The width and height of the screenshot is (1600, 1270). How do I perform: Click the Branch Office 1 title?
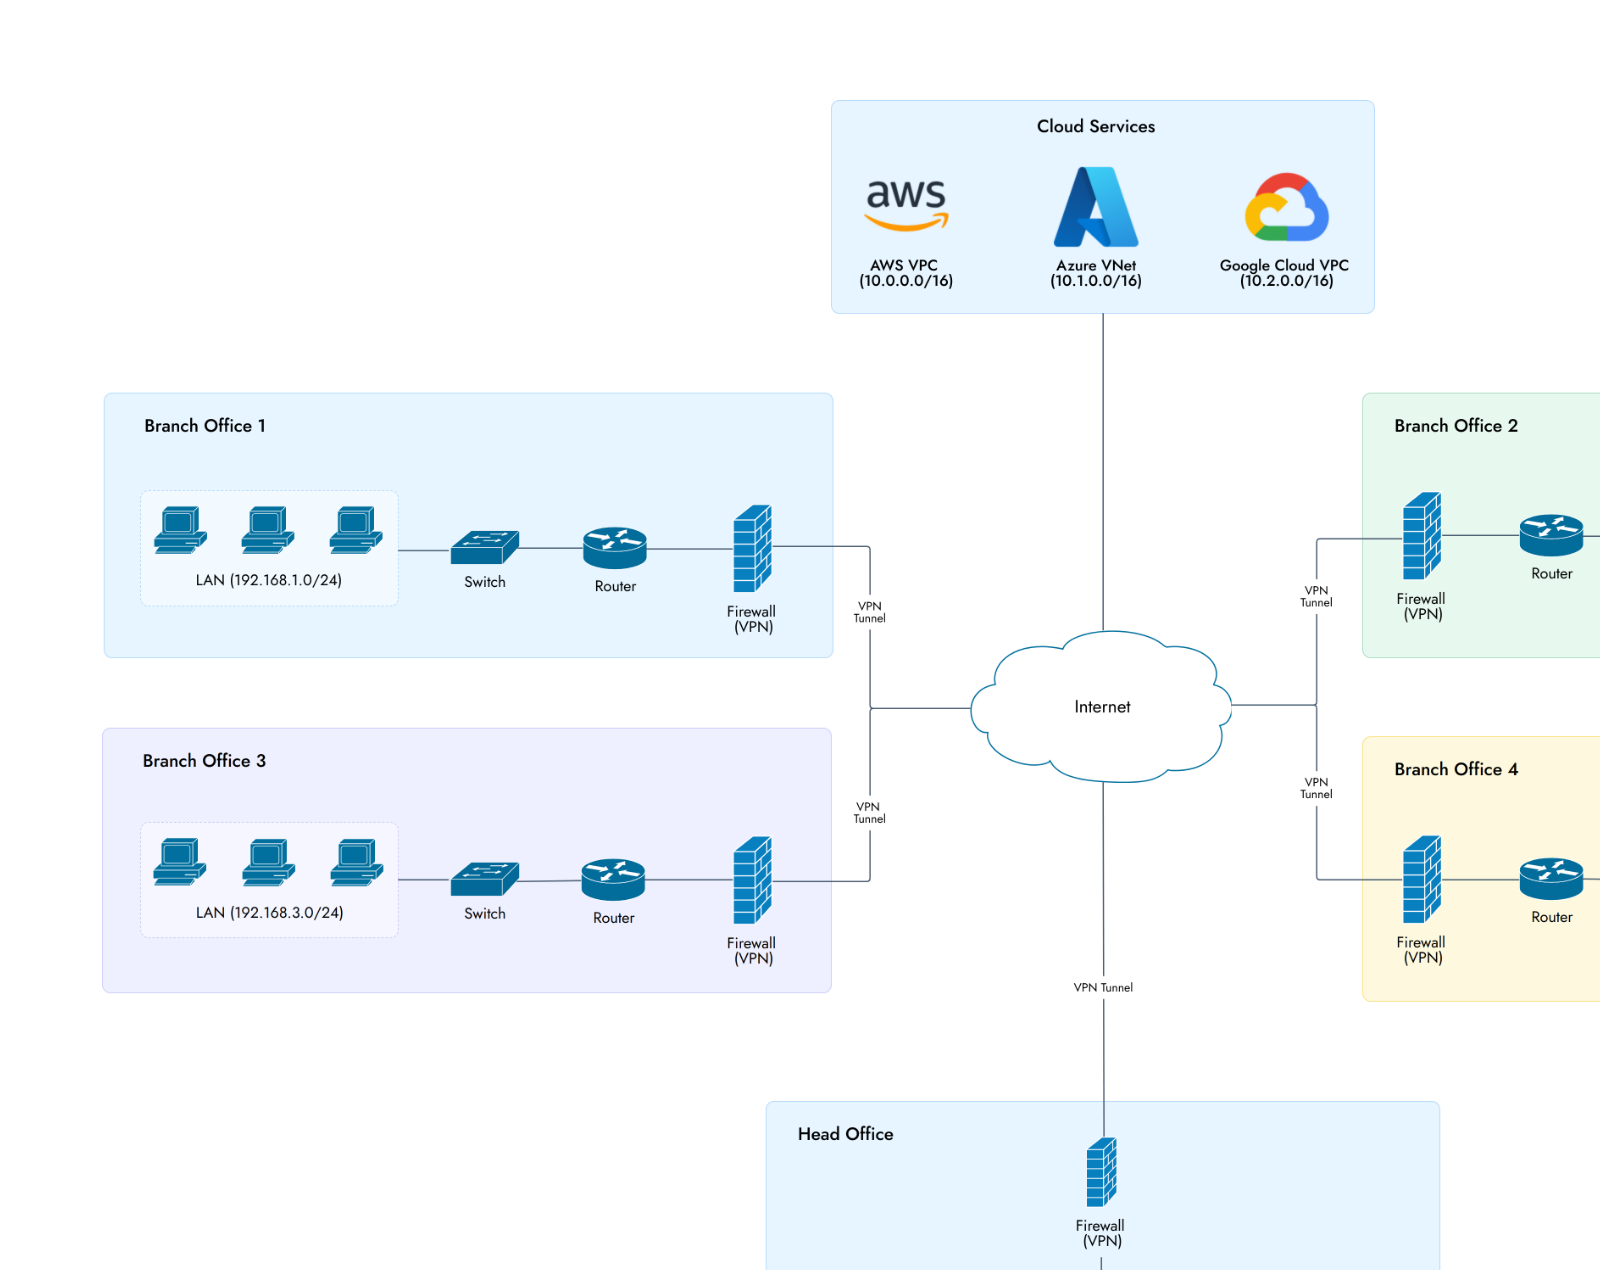click(205, 426)
